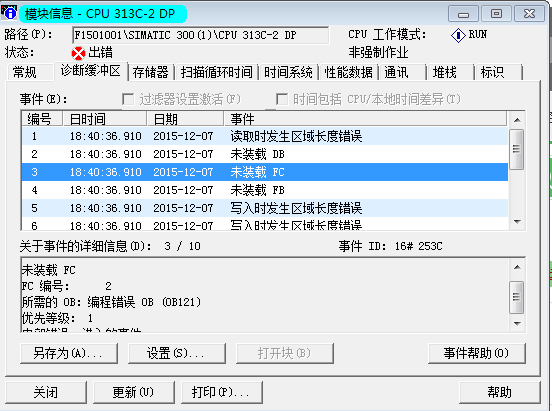Open the 存储器 tab

pyautogui.click(x=151, y=72)
